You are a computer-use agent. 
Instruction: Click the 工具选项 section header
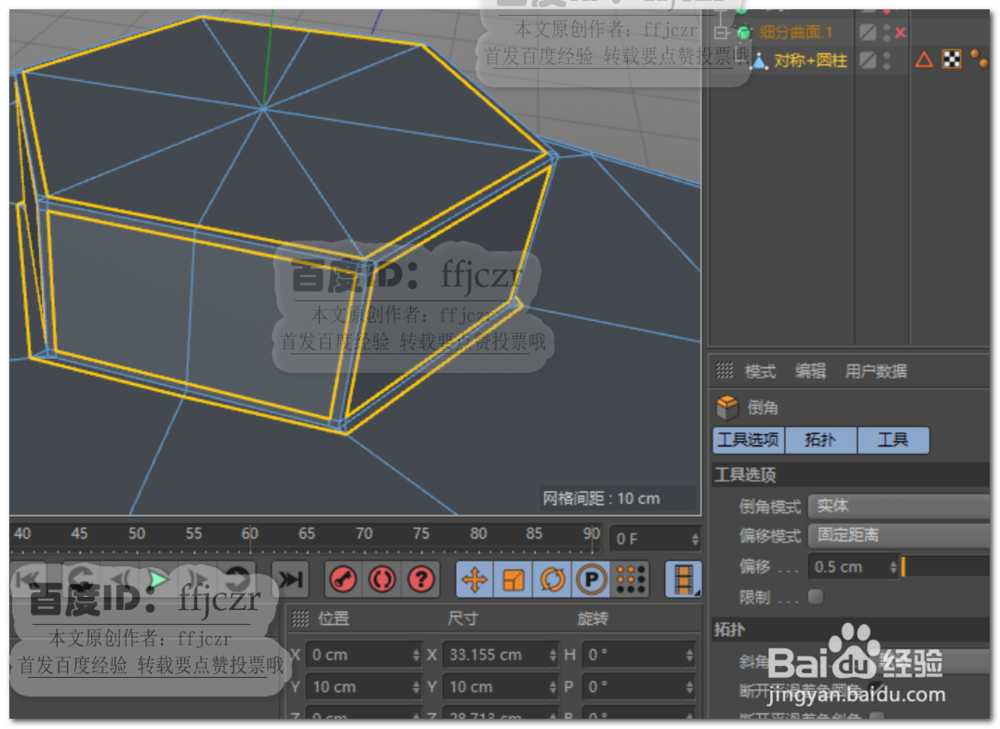851,475
